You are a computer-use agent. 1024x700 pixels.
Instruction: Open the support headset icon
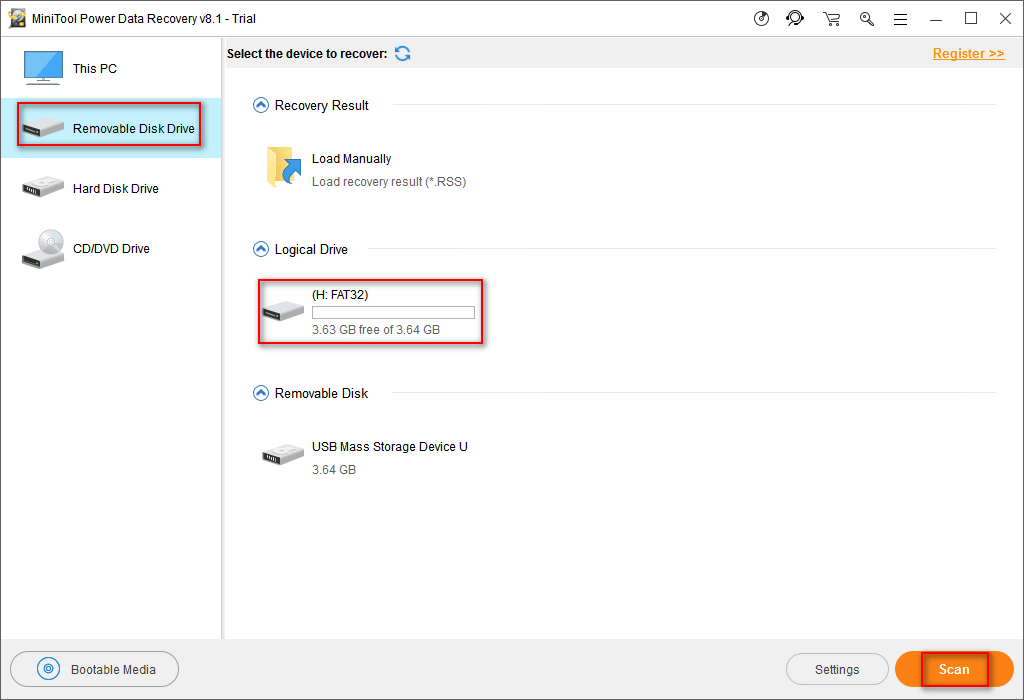pyautogui.click(x=795, y=18)
